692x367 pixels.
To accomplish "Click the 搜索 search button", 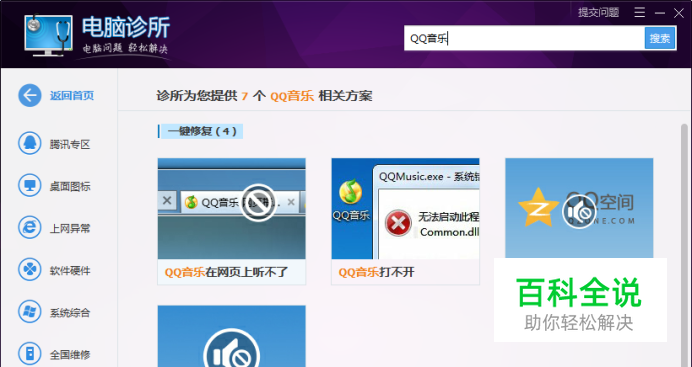I will (660, 38).
